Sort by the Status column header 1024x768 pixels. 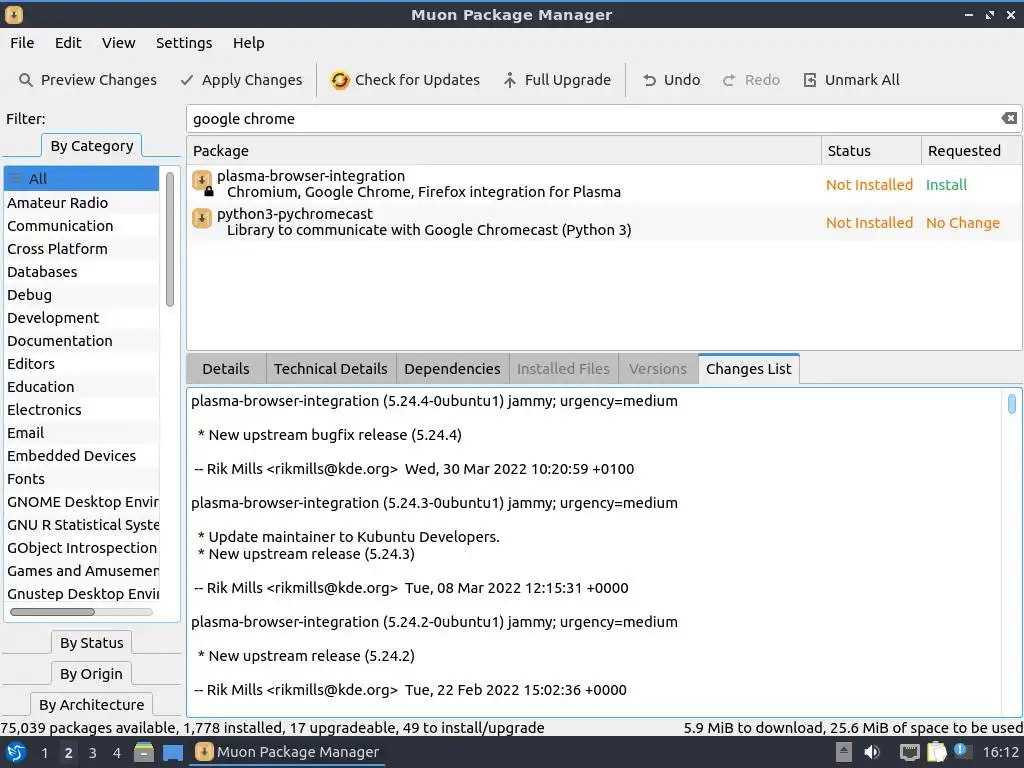pyautogui.click(x=871, y=150)
